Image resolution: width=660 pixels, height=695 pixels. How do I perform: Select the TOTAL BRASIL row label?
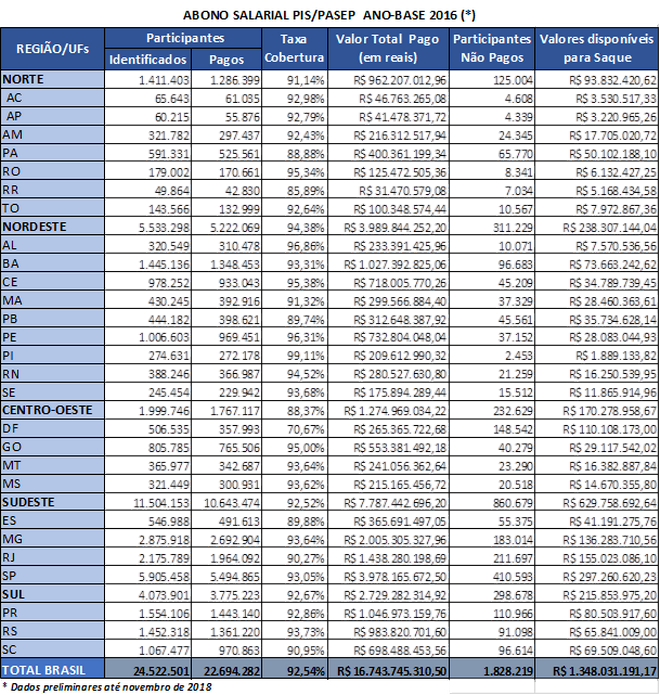46,668
